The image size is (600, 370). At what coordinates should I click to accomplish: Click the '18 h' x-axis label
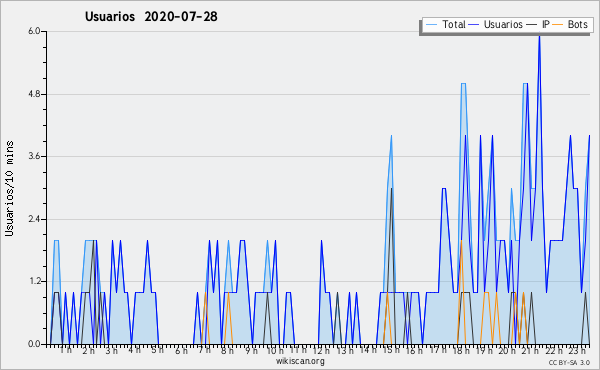pyautogui.click(x=461, y=350)
